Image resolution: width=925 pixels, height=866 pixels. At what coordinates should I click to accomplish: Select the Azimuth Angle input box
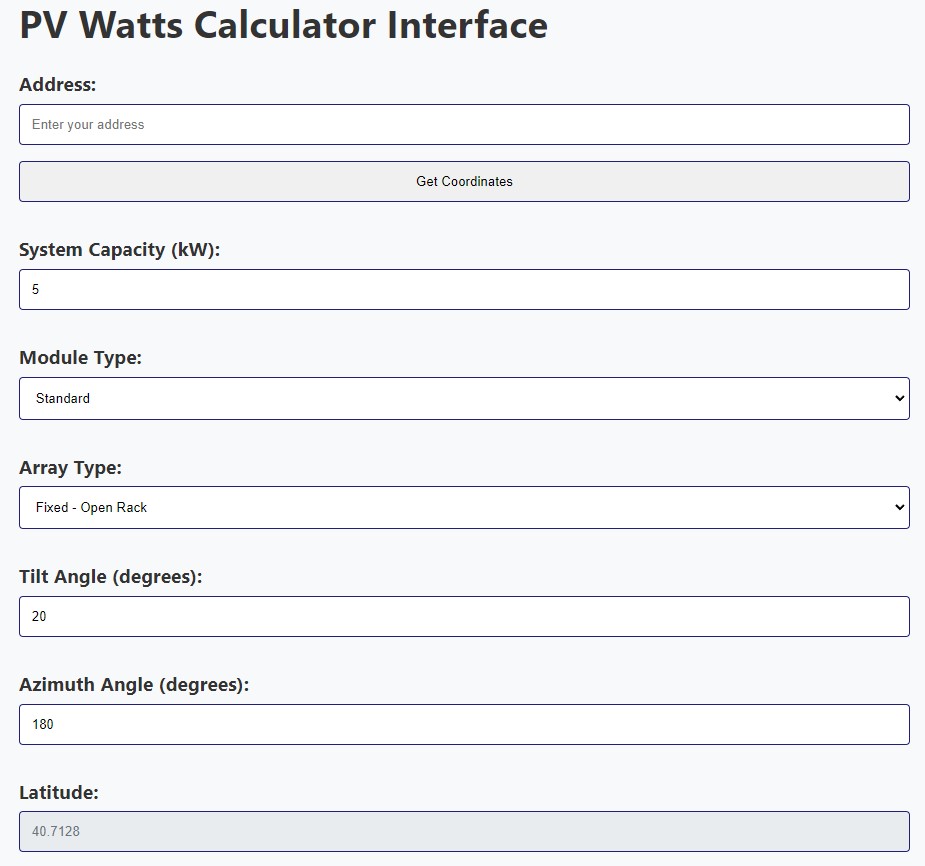(x=463, y=724)
